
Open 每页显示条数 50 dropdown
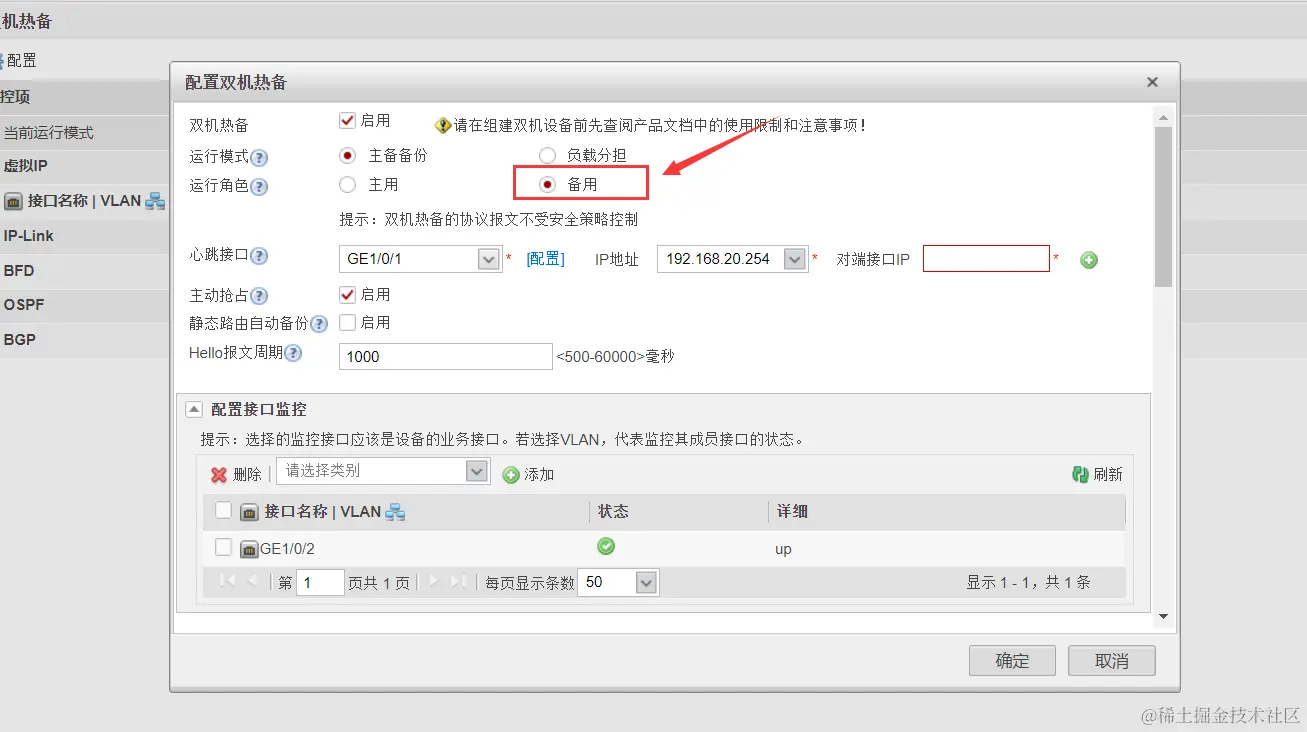646,582
